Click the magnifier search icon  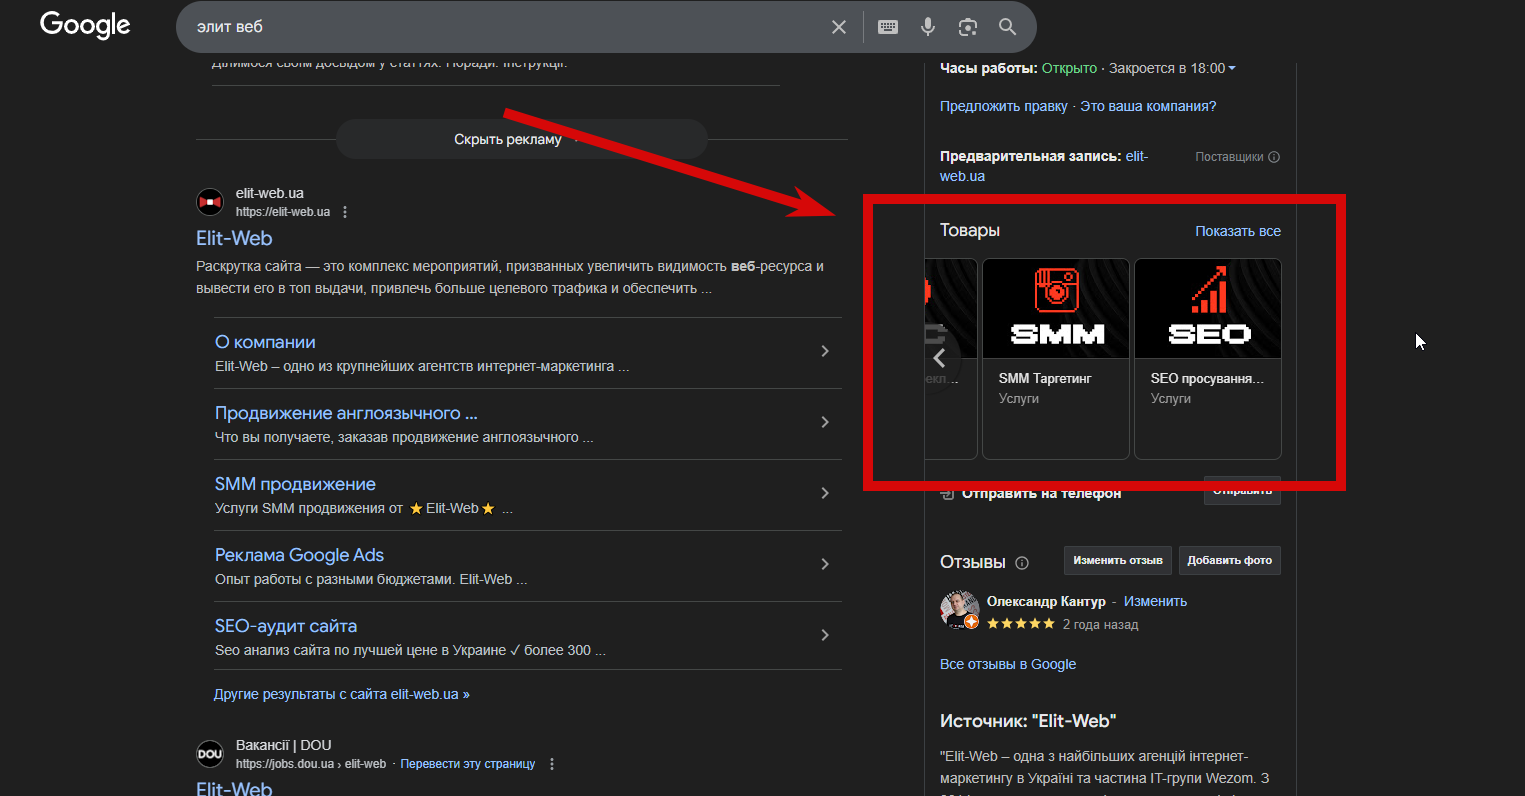coord(1008,27)
